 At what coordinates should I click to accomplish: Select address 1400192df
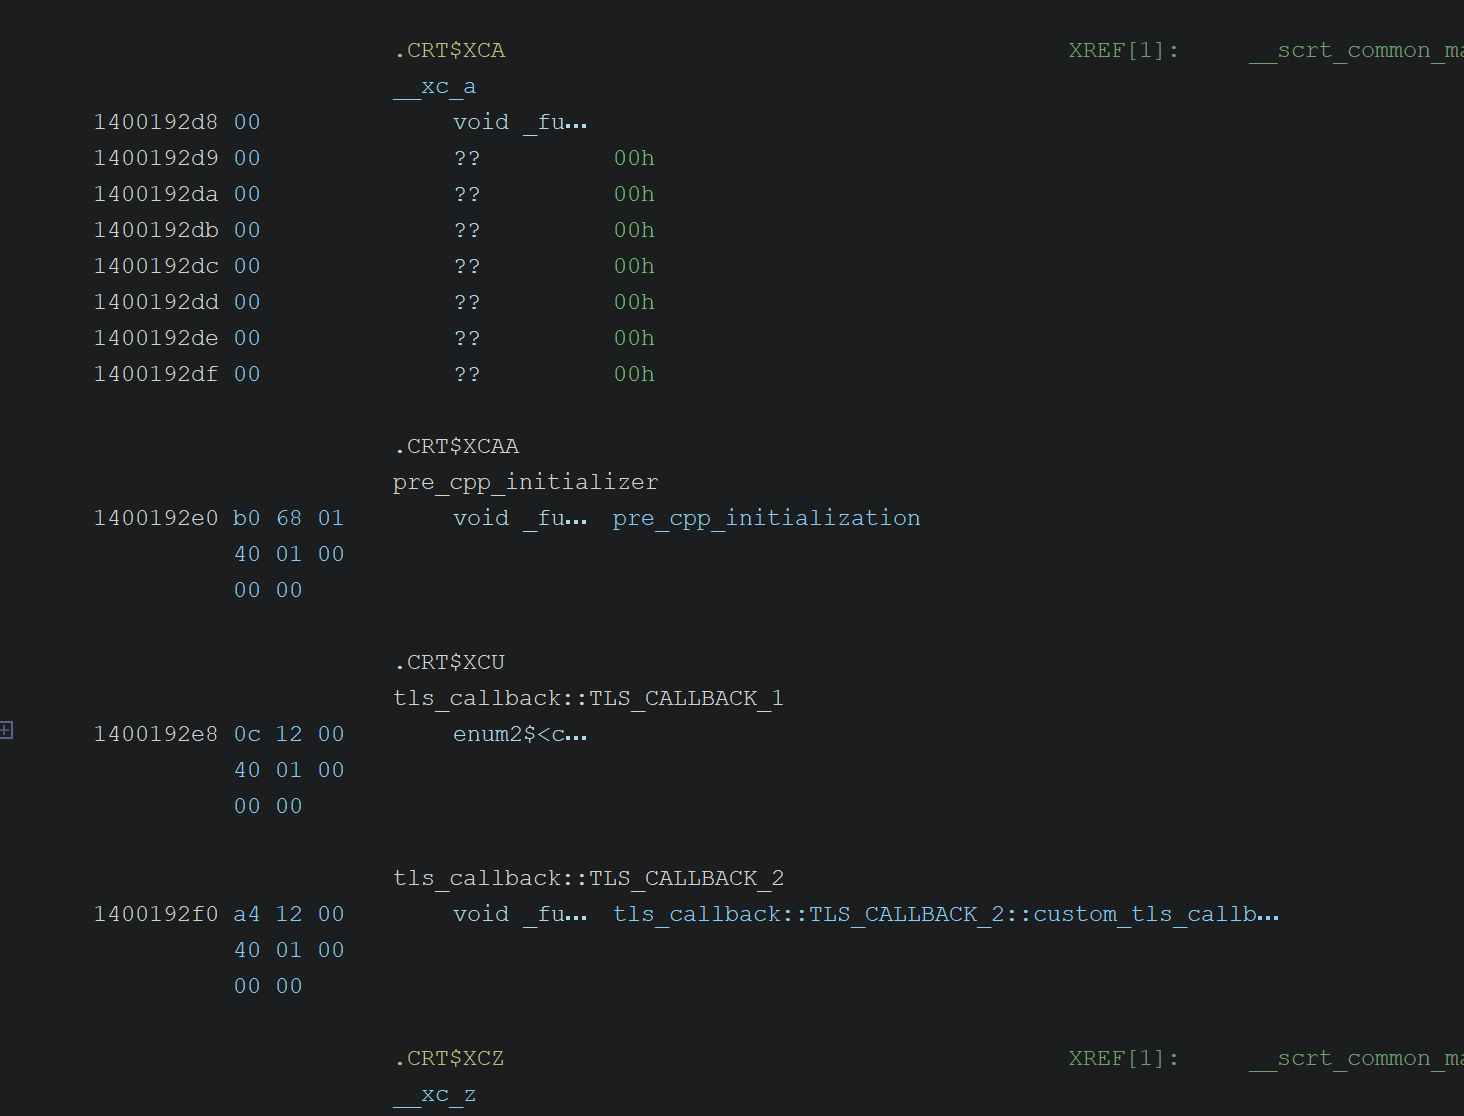tap(156, 374)
